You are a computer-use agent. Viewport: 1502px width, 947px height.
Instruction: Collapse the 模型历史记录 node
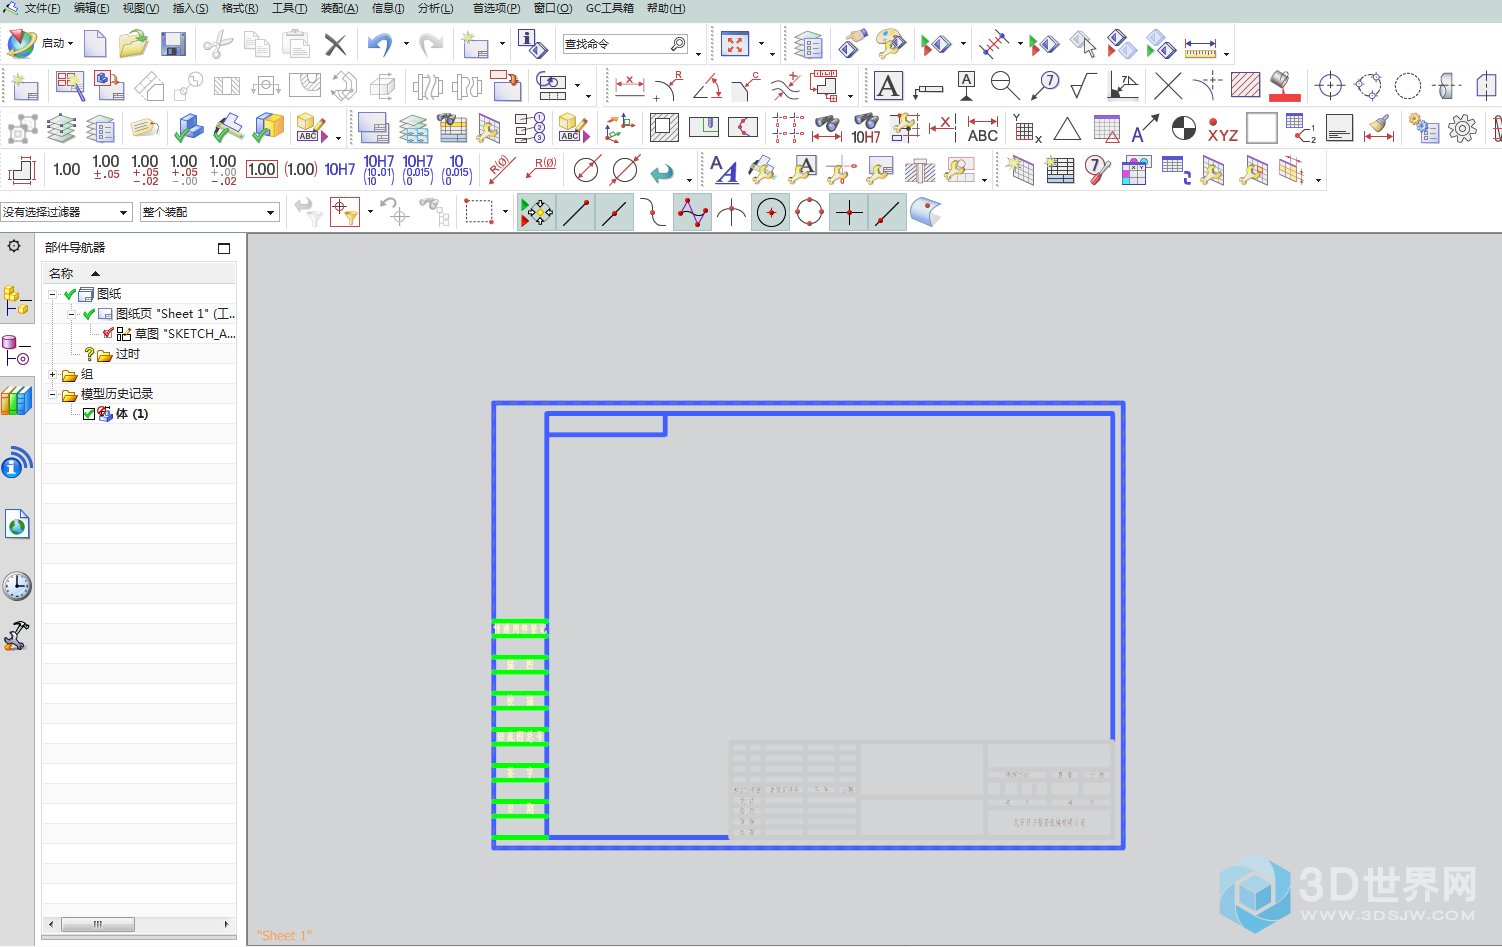(53, 394)
